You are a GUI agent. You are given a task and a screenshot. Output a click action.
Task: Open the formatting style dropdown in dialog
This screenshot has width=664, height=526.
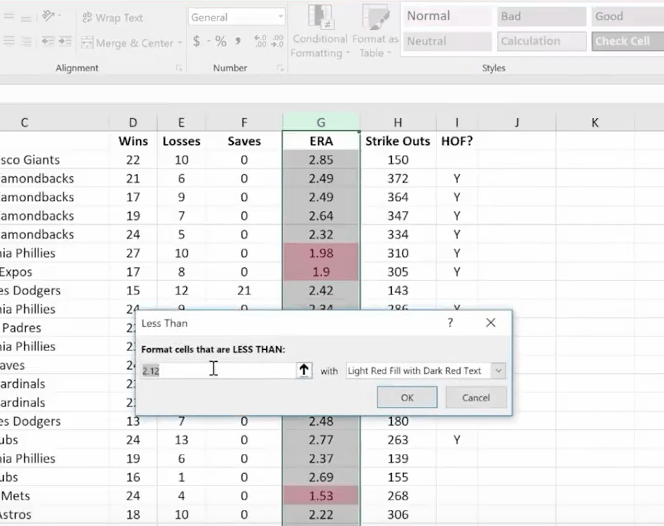click(x=498, y=370)
